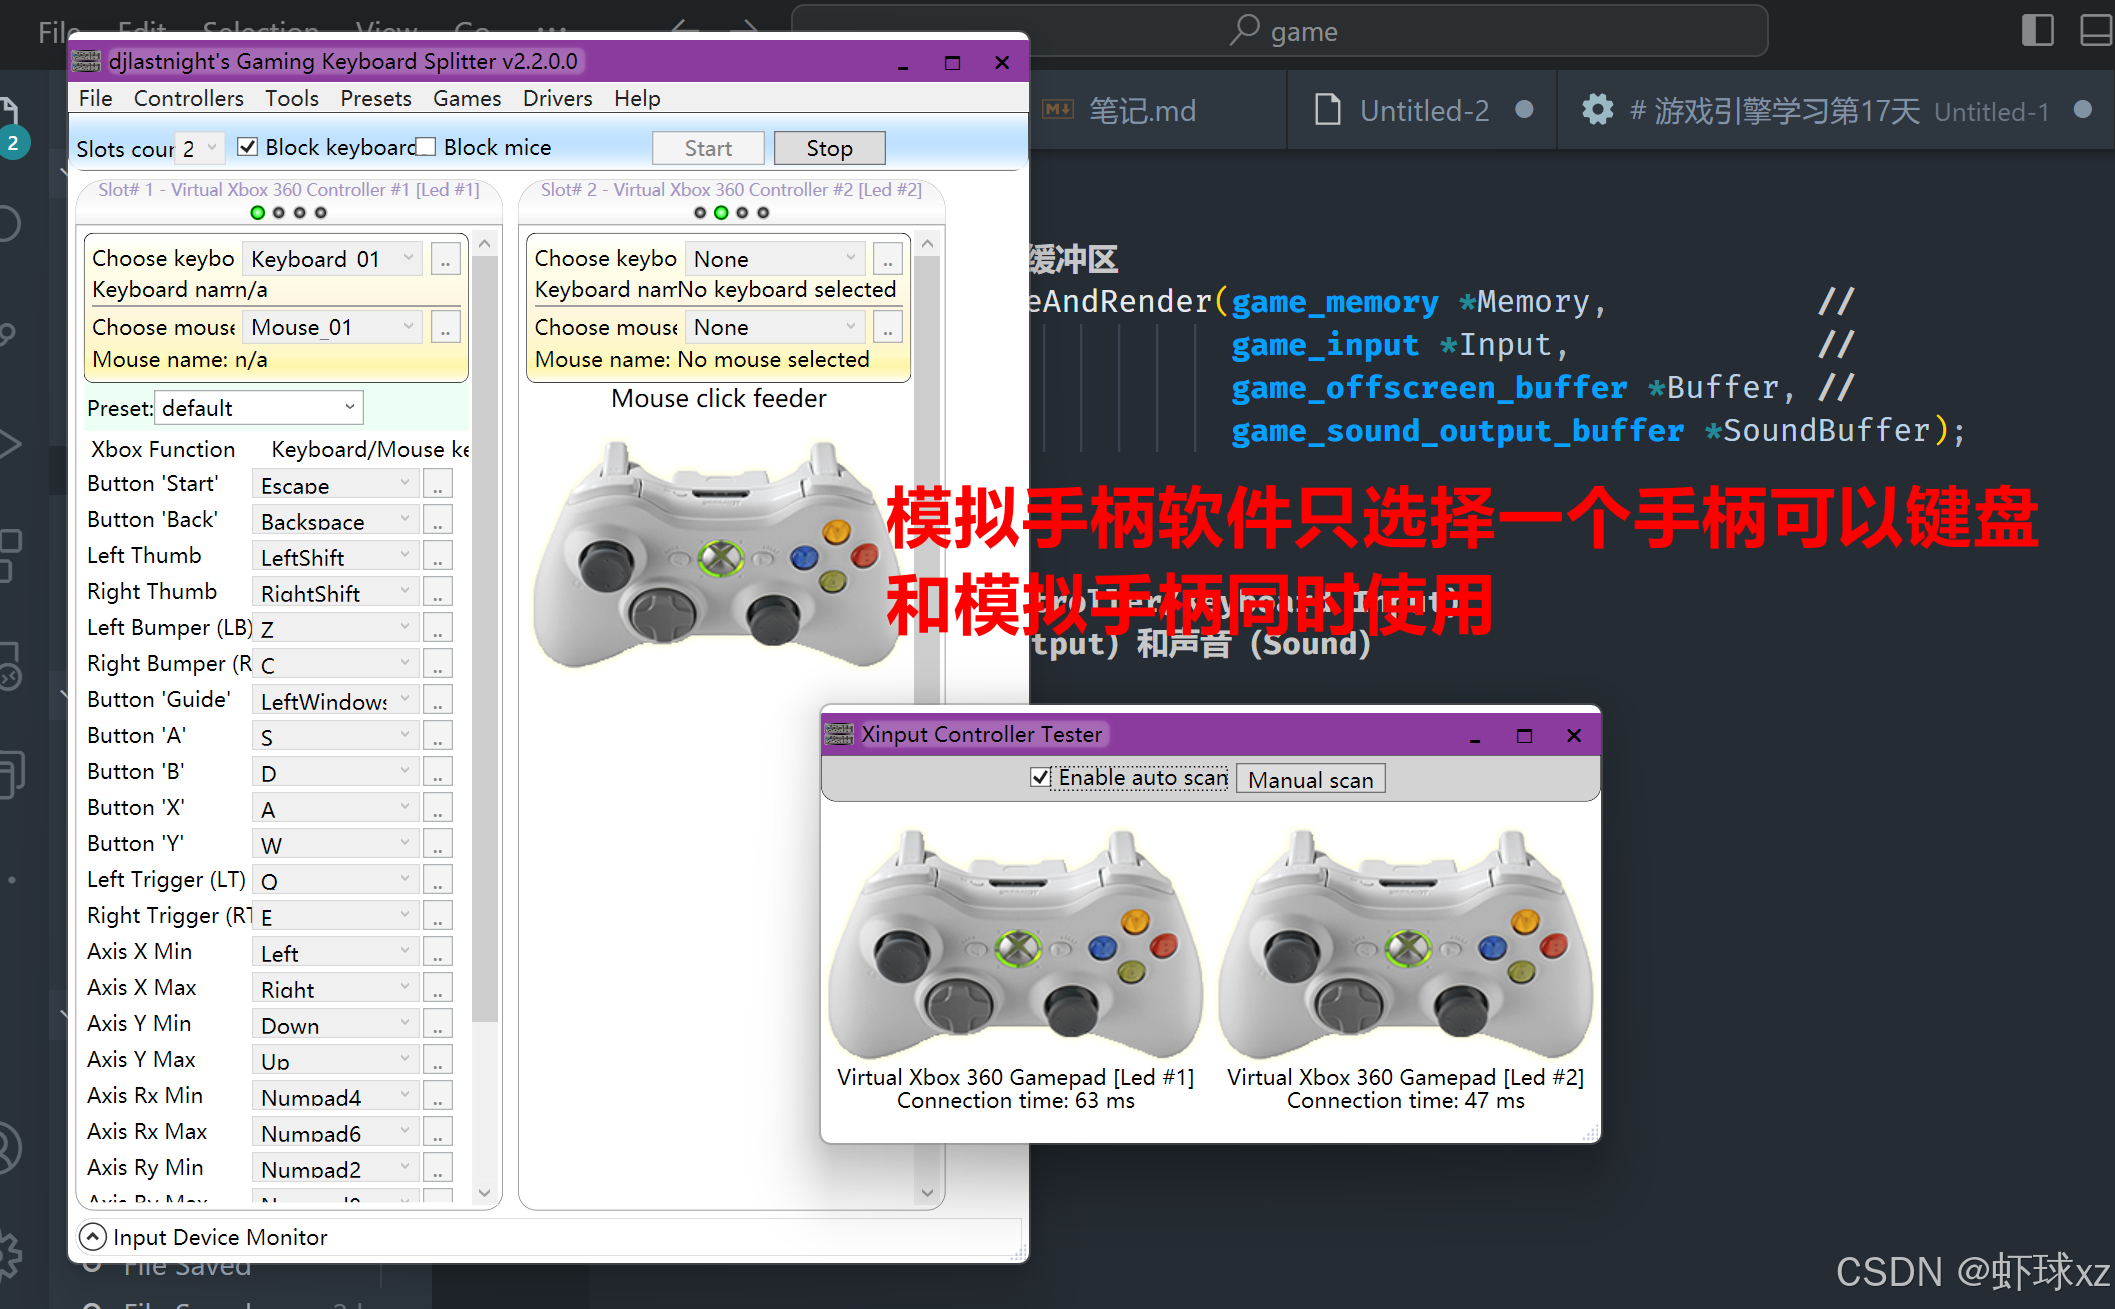The width and height of the screenshot is (2115, 1309).
Task: Click the '..' key-detect button for Left Bumper
Action: [x=437, y=629]
